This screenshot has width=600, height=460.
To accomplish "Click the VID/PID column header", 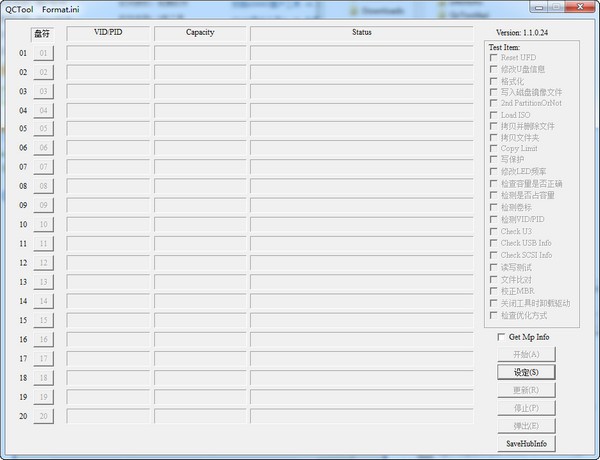I will 108,33.
